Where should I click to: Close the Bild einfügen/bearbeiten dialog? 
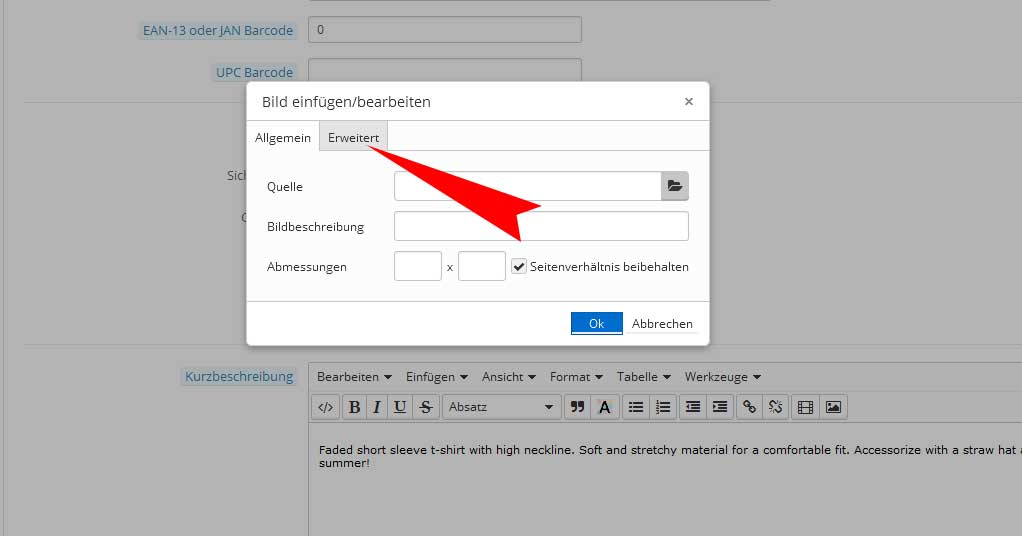[688, 102]
